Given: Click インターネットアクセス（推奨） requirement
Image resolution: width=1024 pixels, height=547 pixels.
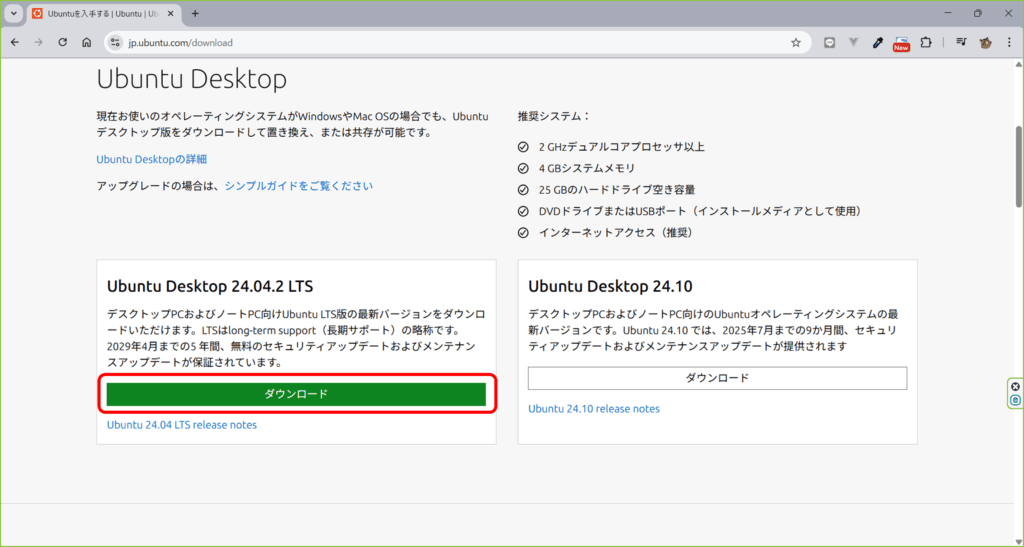Looking at the screenshot, I should pos(616,232).
